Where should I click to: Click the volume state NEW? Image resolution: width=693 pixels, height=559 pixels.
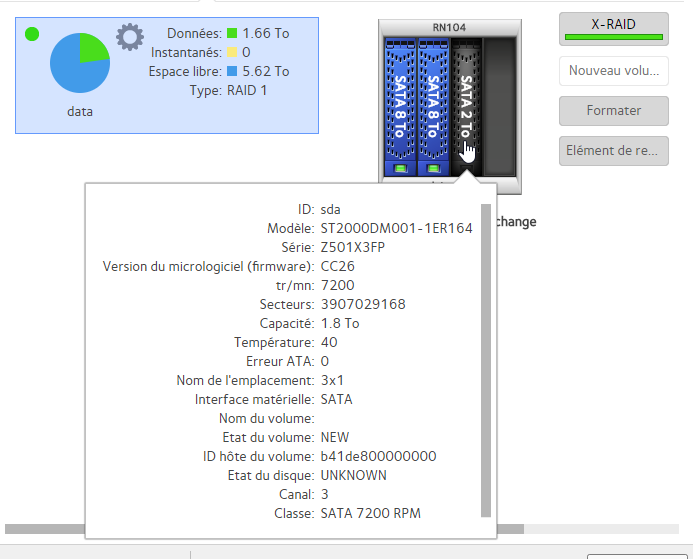[335, 437]
